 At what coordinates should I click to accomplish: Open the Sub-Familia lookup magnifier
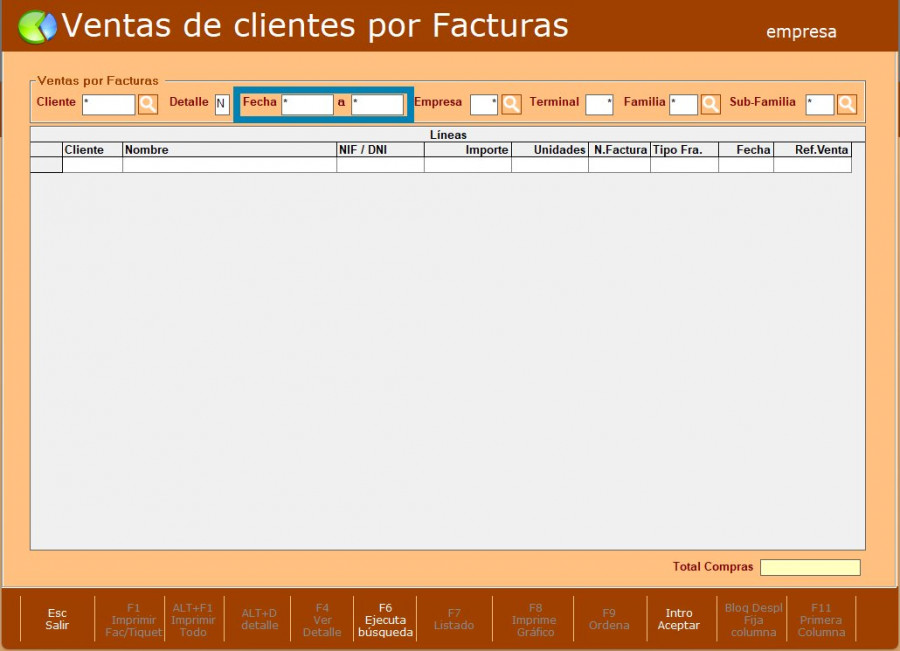tap(847, 104)
